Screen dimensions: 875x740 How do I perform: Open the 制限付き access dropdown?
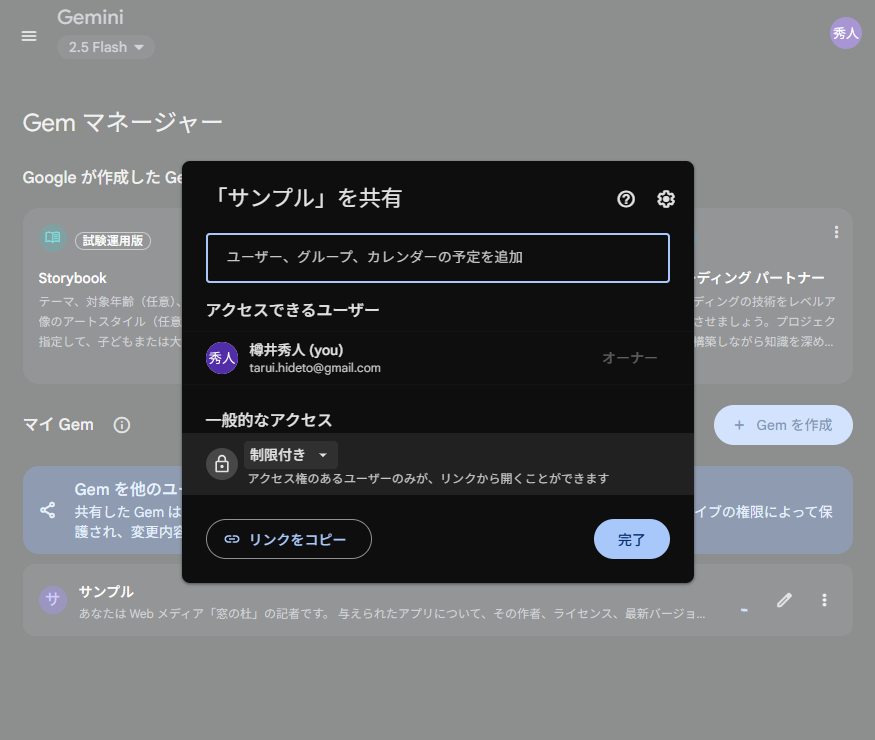290,455
